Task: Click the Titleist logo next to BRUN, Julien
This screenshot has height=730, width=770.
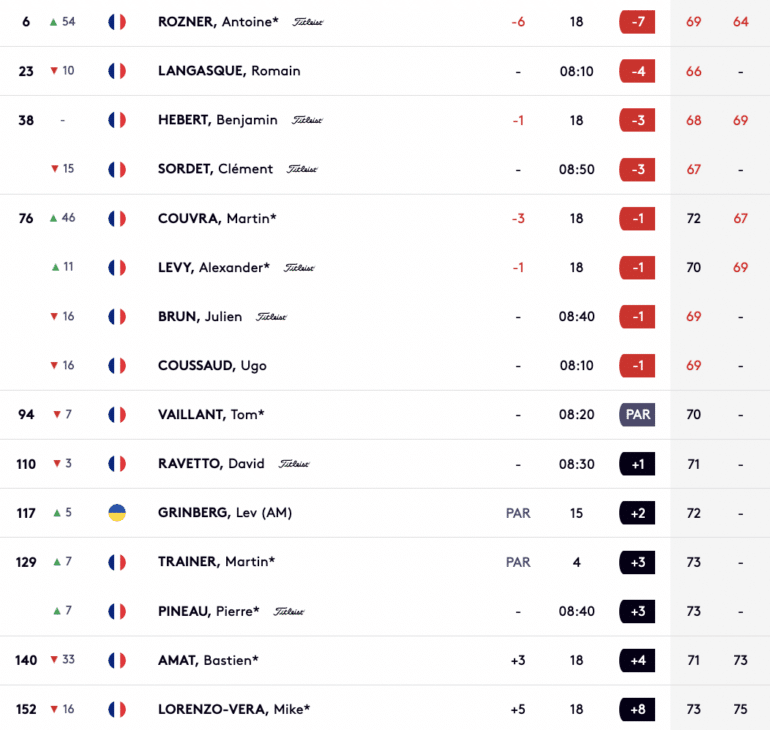Action: (272, 317)
